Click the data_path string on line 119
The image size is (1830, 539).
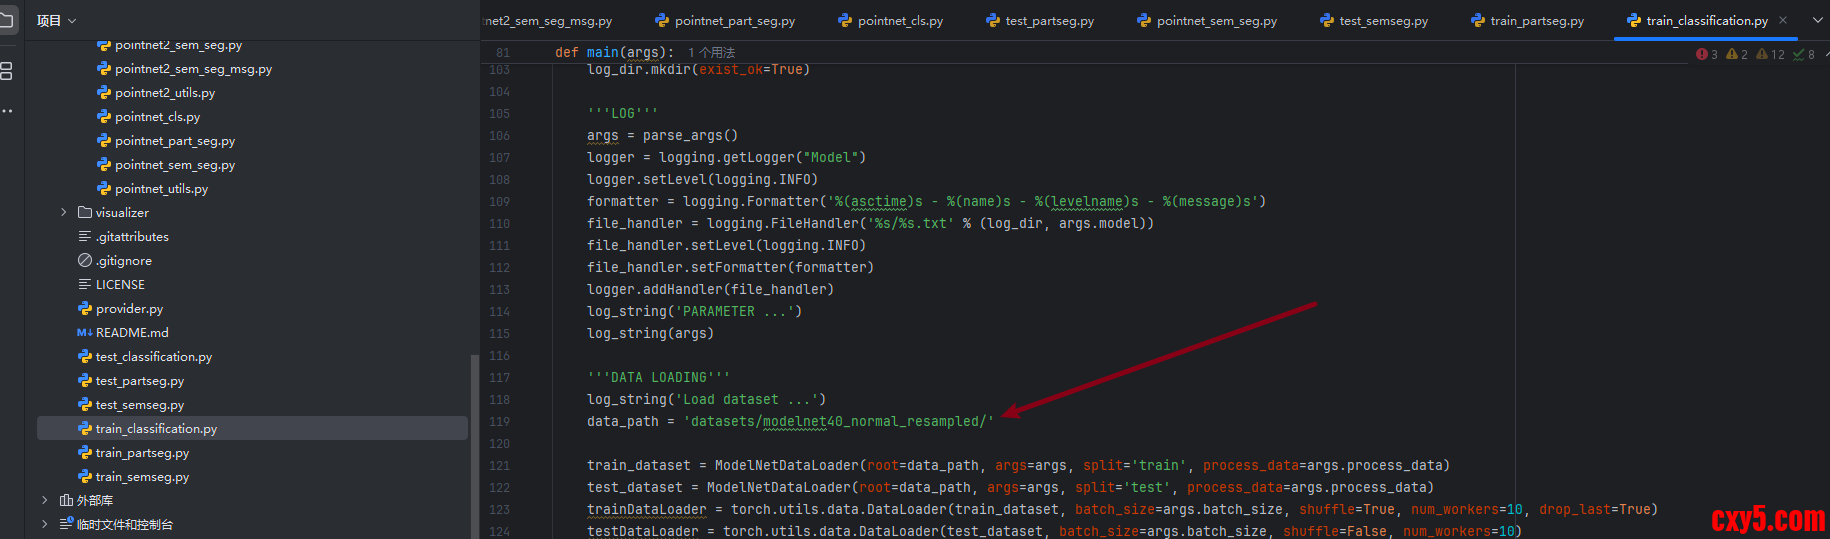click(838, 422)
